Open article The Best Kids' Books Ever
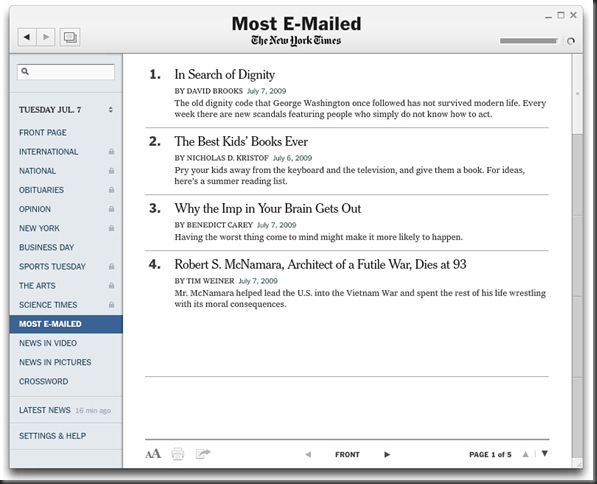Viewport: 597px width, 484px height. click(x=241, y=142)
